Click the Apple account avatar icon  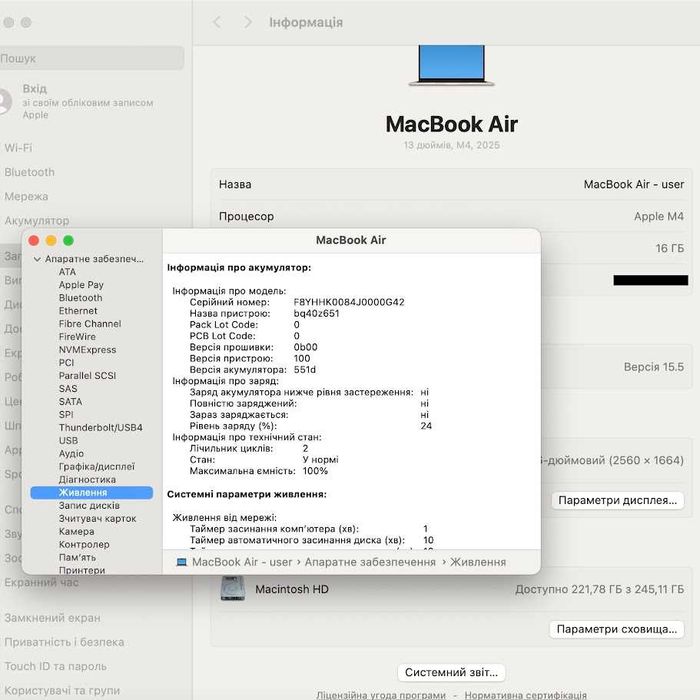(x=4, y=101)
